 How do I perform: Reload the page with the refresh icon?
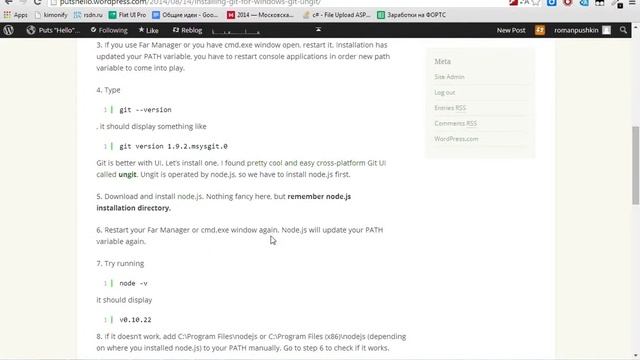pos(38,2)
